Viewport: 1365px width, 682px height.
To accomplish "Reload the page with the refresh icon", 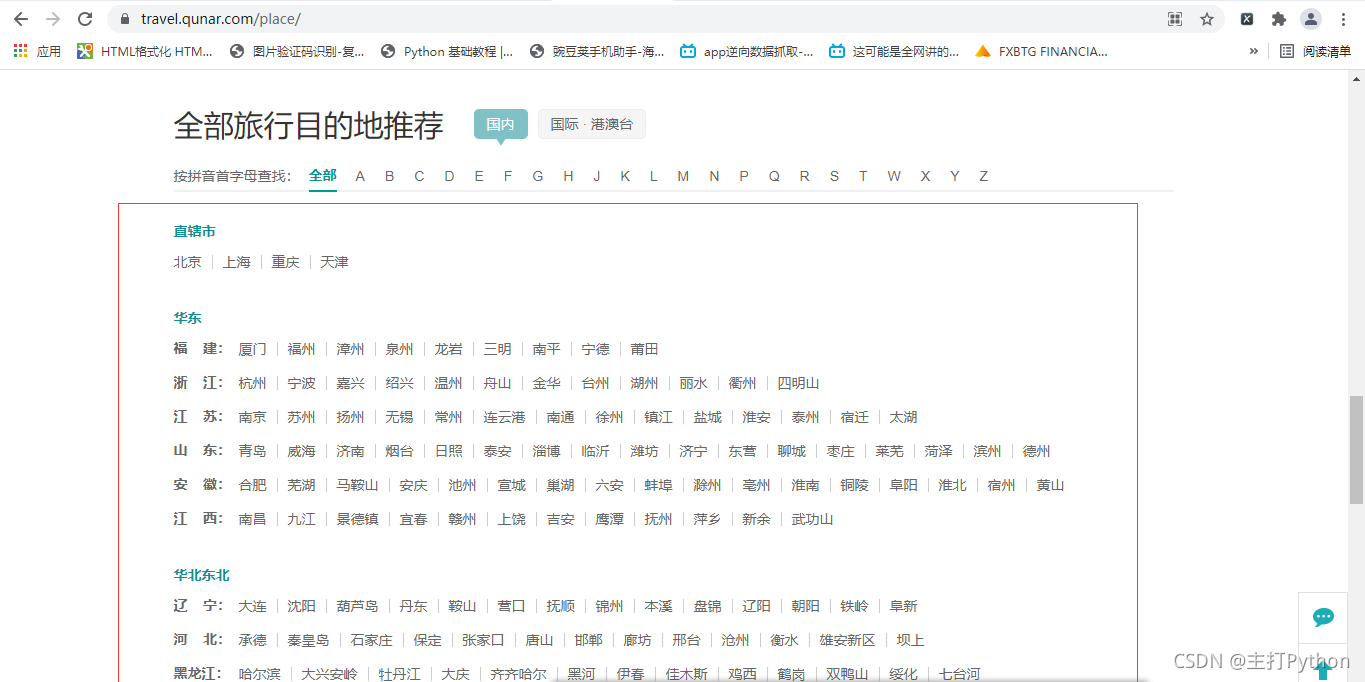I will 85,19.
